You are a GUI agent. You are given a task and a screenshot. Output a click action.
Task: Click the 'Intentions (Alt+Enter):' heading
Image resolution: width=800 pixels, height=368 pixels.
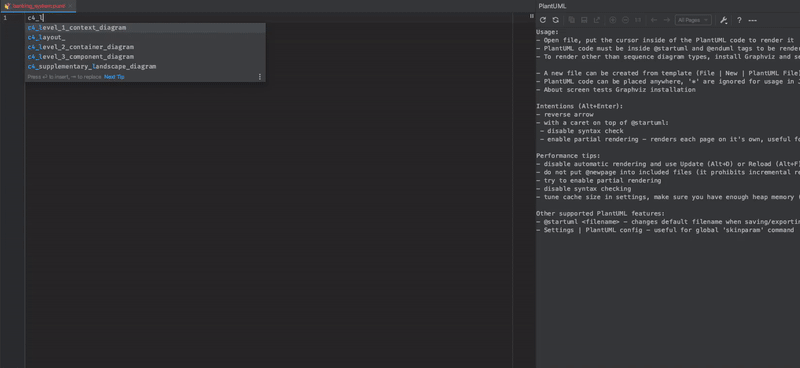tap(579, 106)
